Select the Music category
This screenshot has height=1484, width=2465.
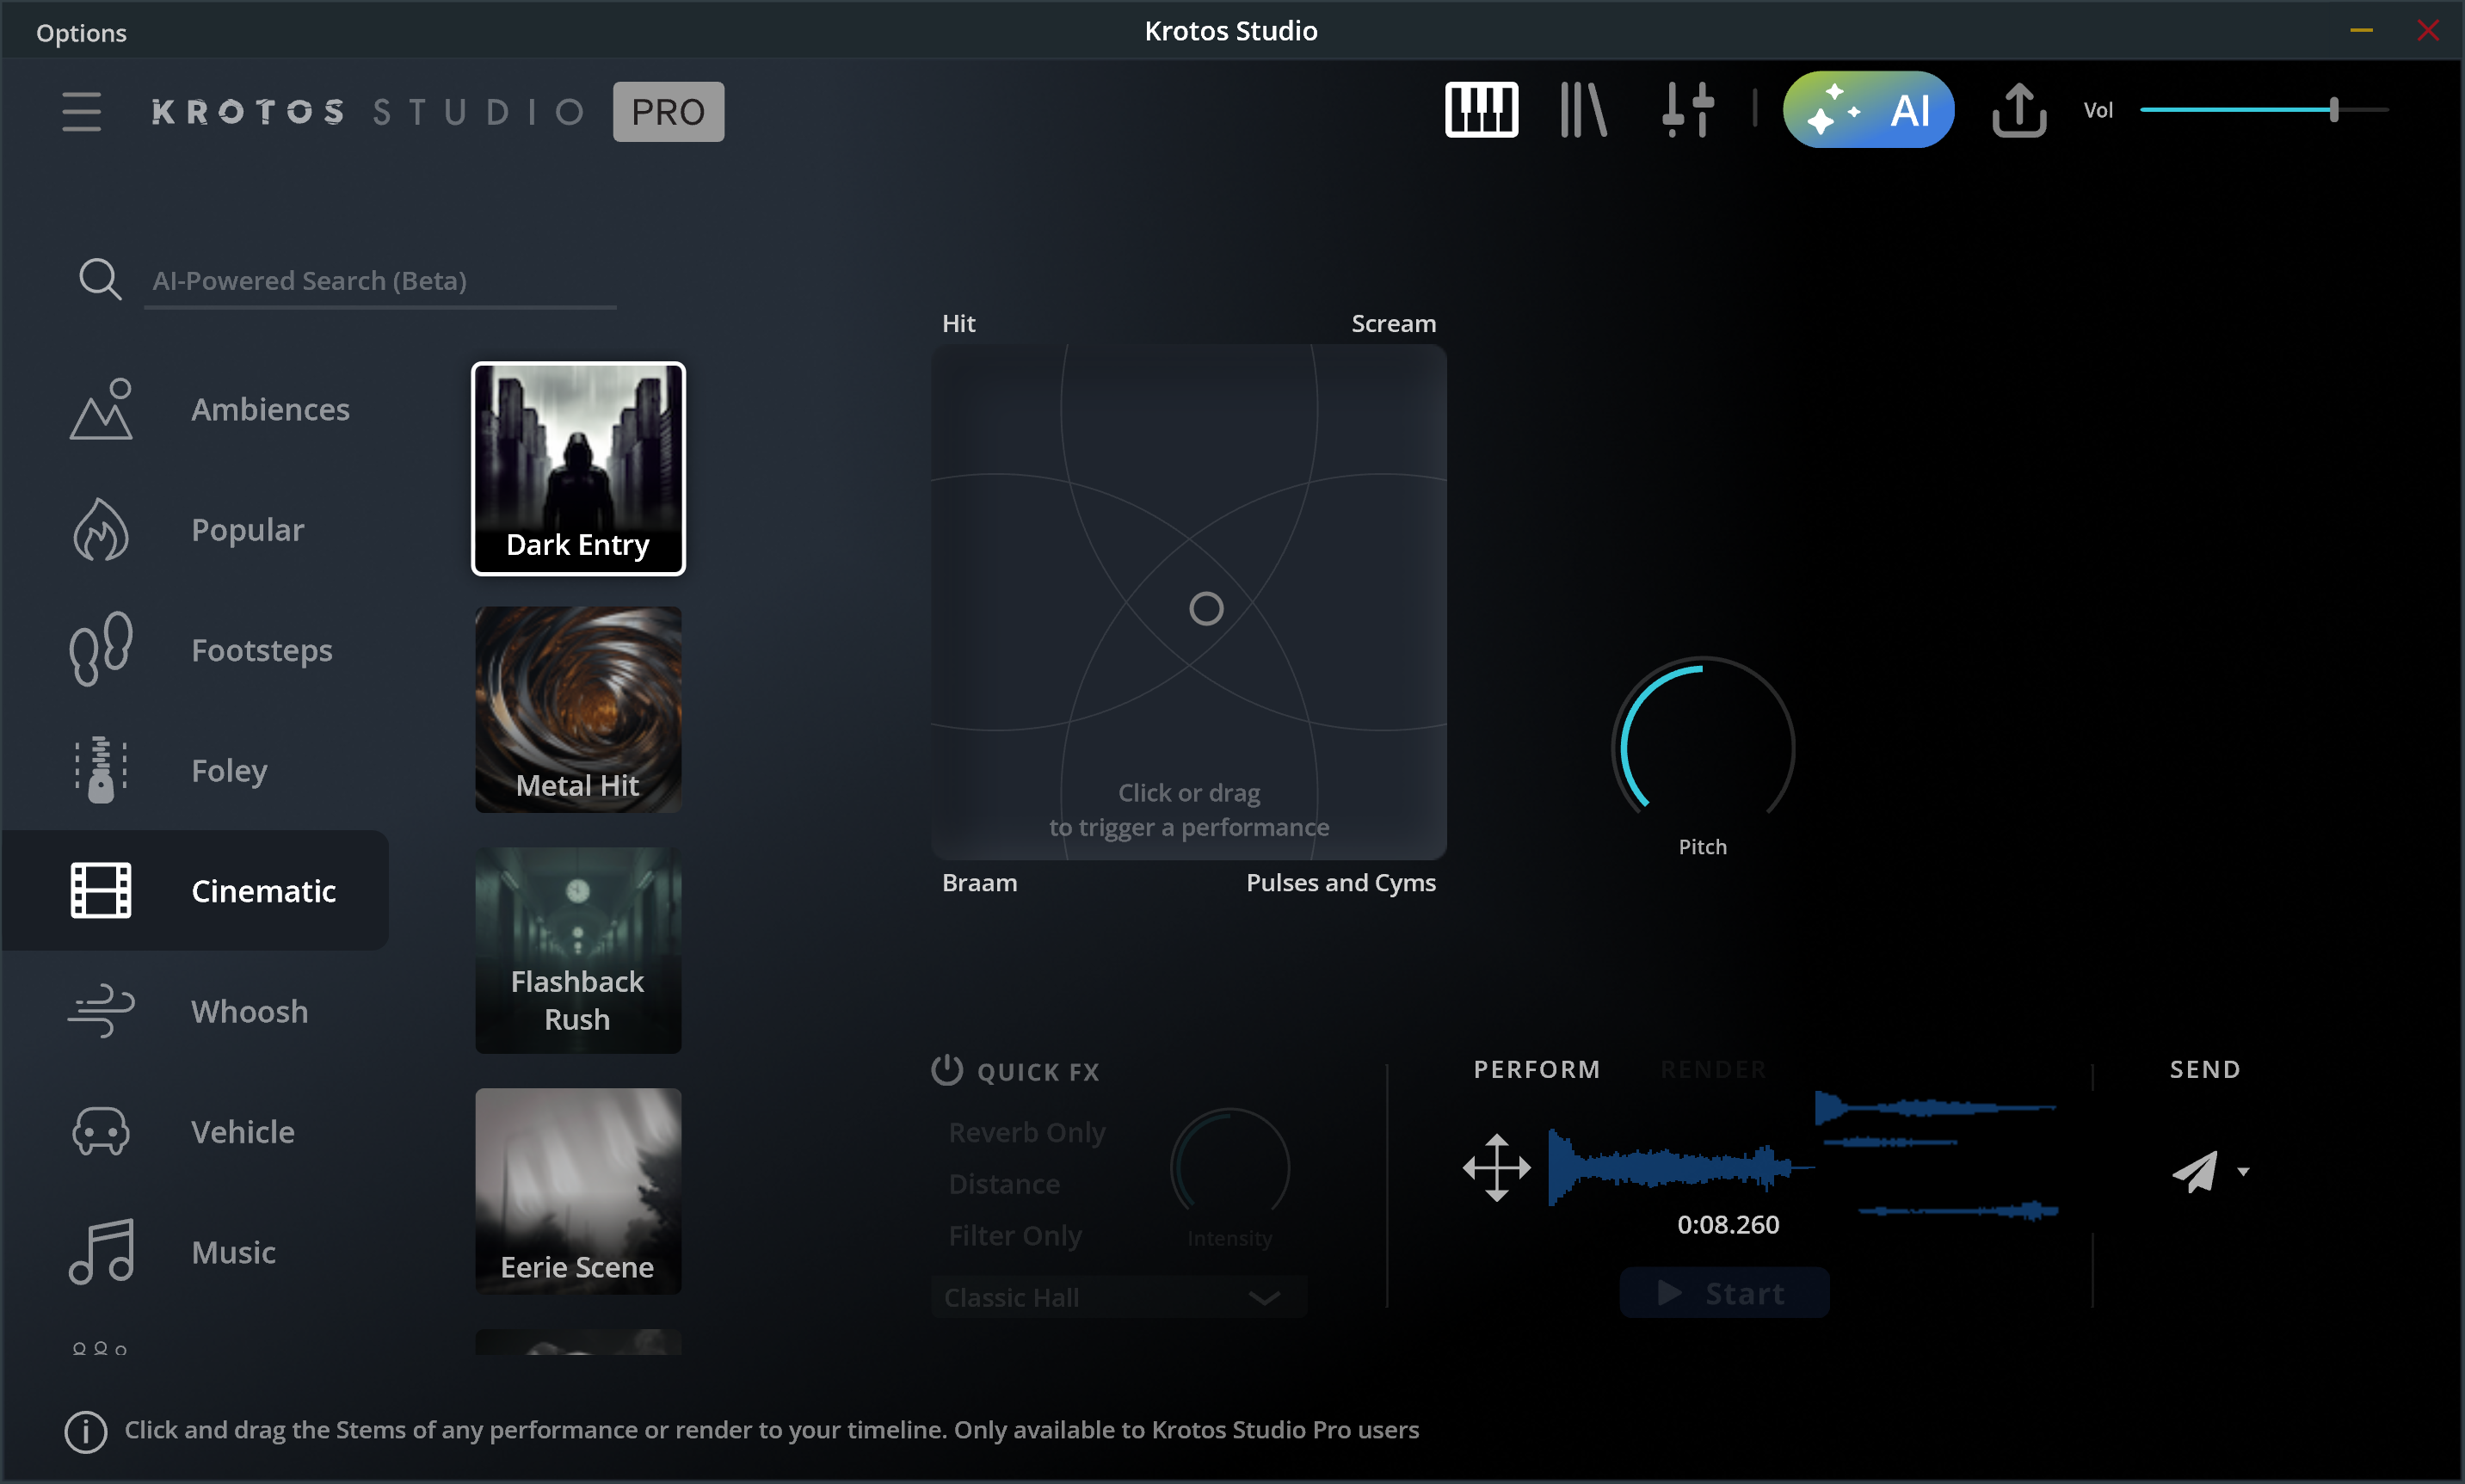pos(195,1251)
